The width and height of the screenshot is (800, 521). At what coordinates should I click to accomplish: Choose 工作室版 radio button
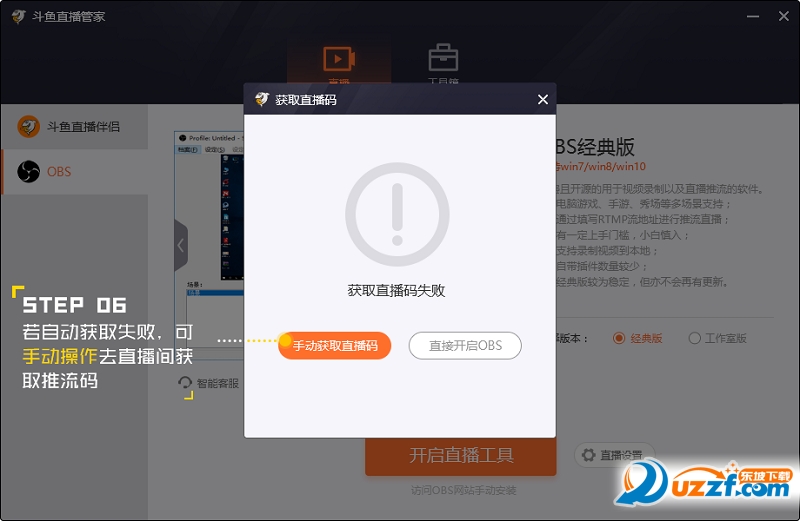point(694,338)
